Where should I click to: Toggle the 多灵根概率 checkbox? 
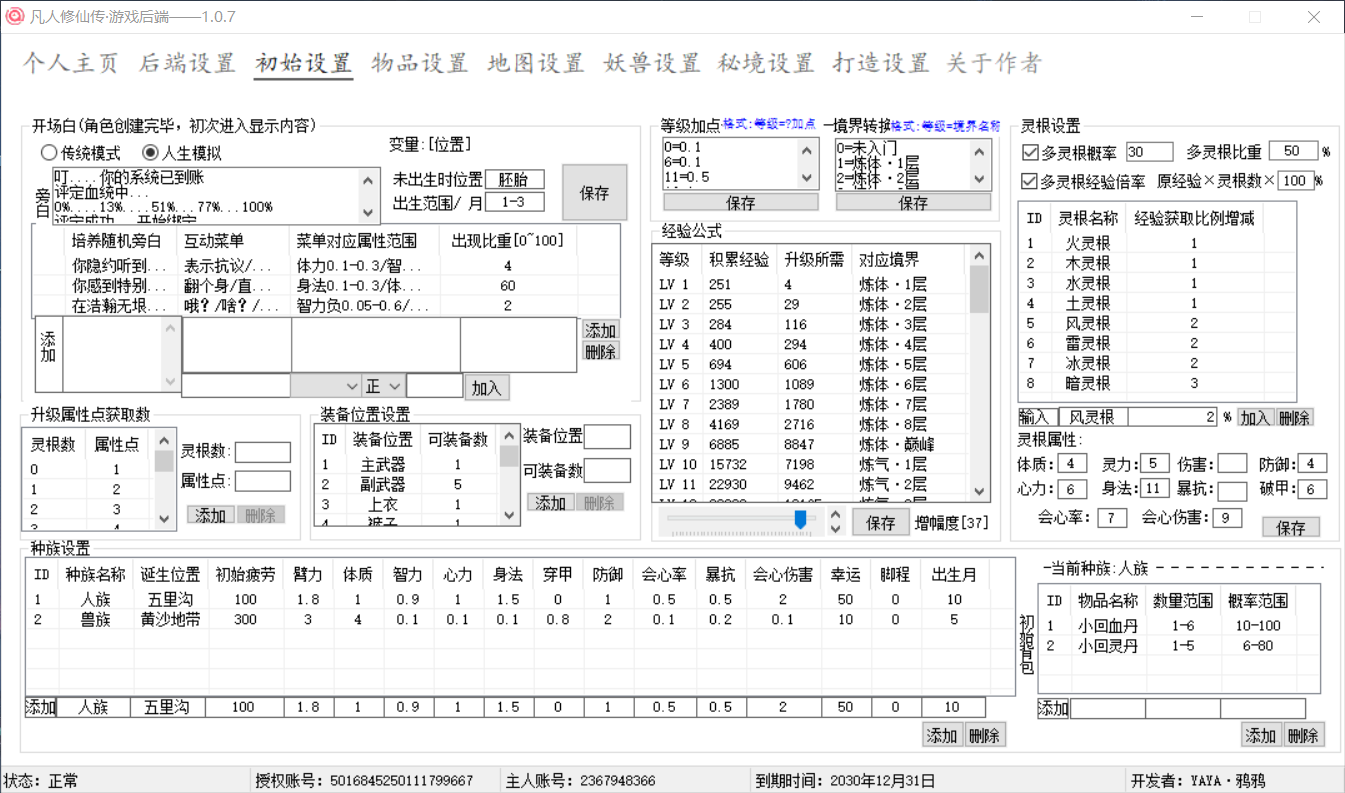pos(1070,152)
